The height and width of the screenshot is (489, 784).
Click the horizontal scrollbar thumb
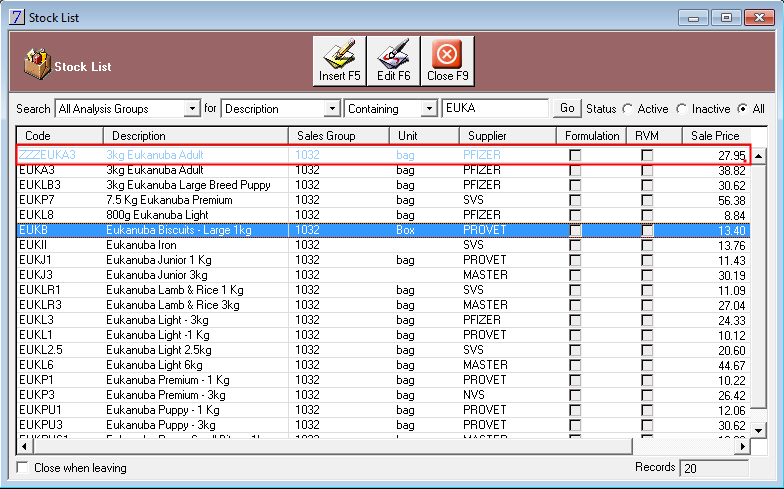pyautogui.click(x=332, y=446)
